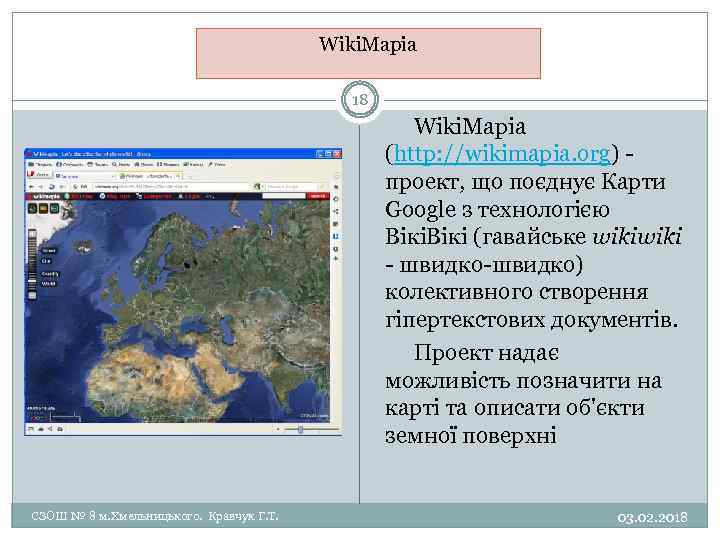Screen dimensions: 720x540
Task: Click the browser reload button
Action: pos(51,187)
